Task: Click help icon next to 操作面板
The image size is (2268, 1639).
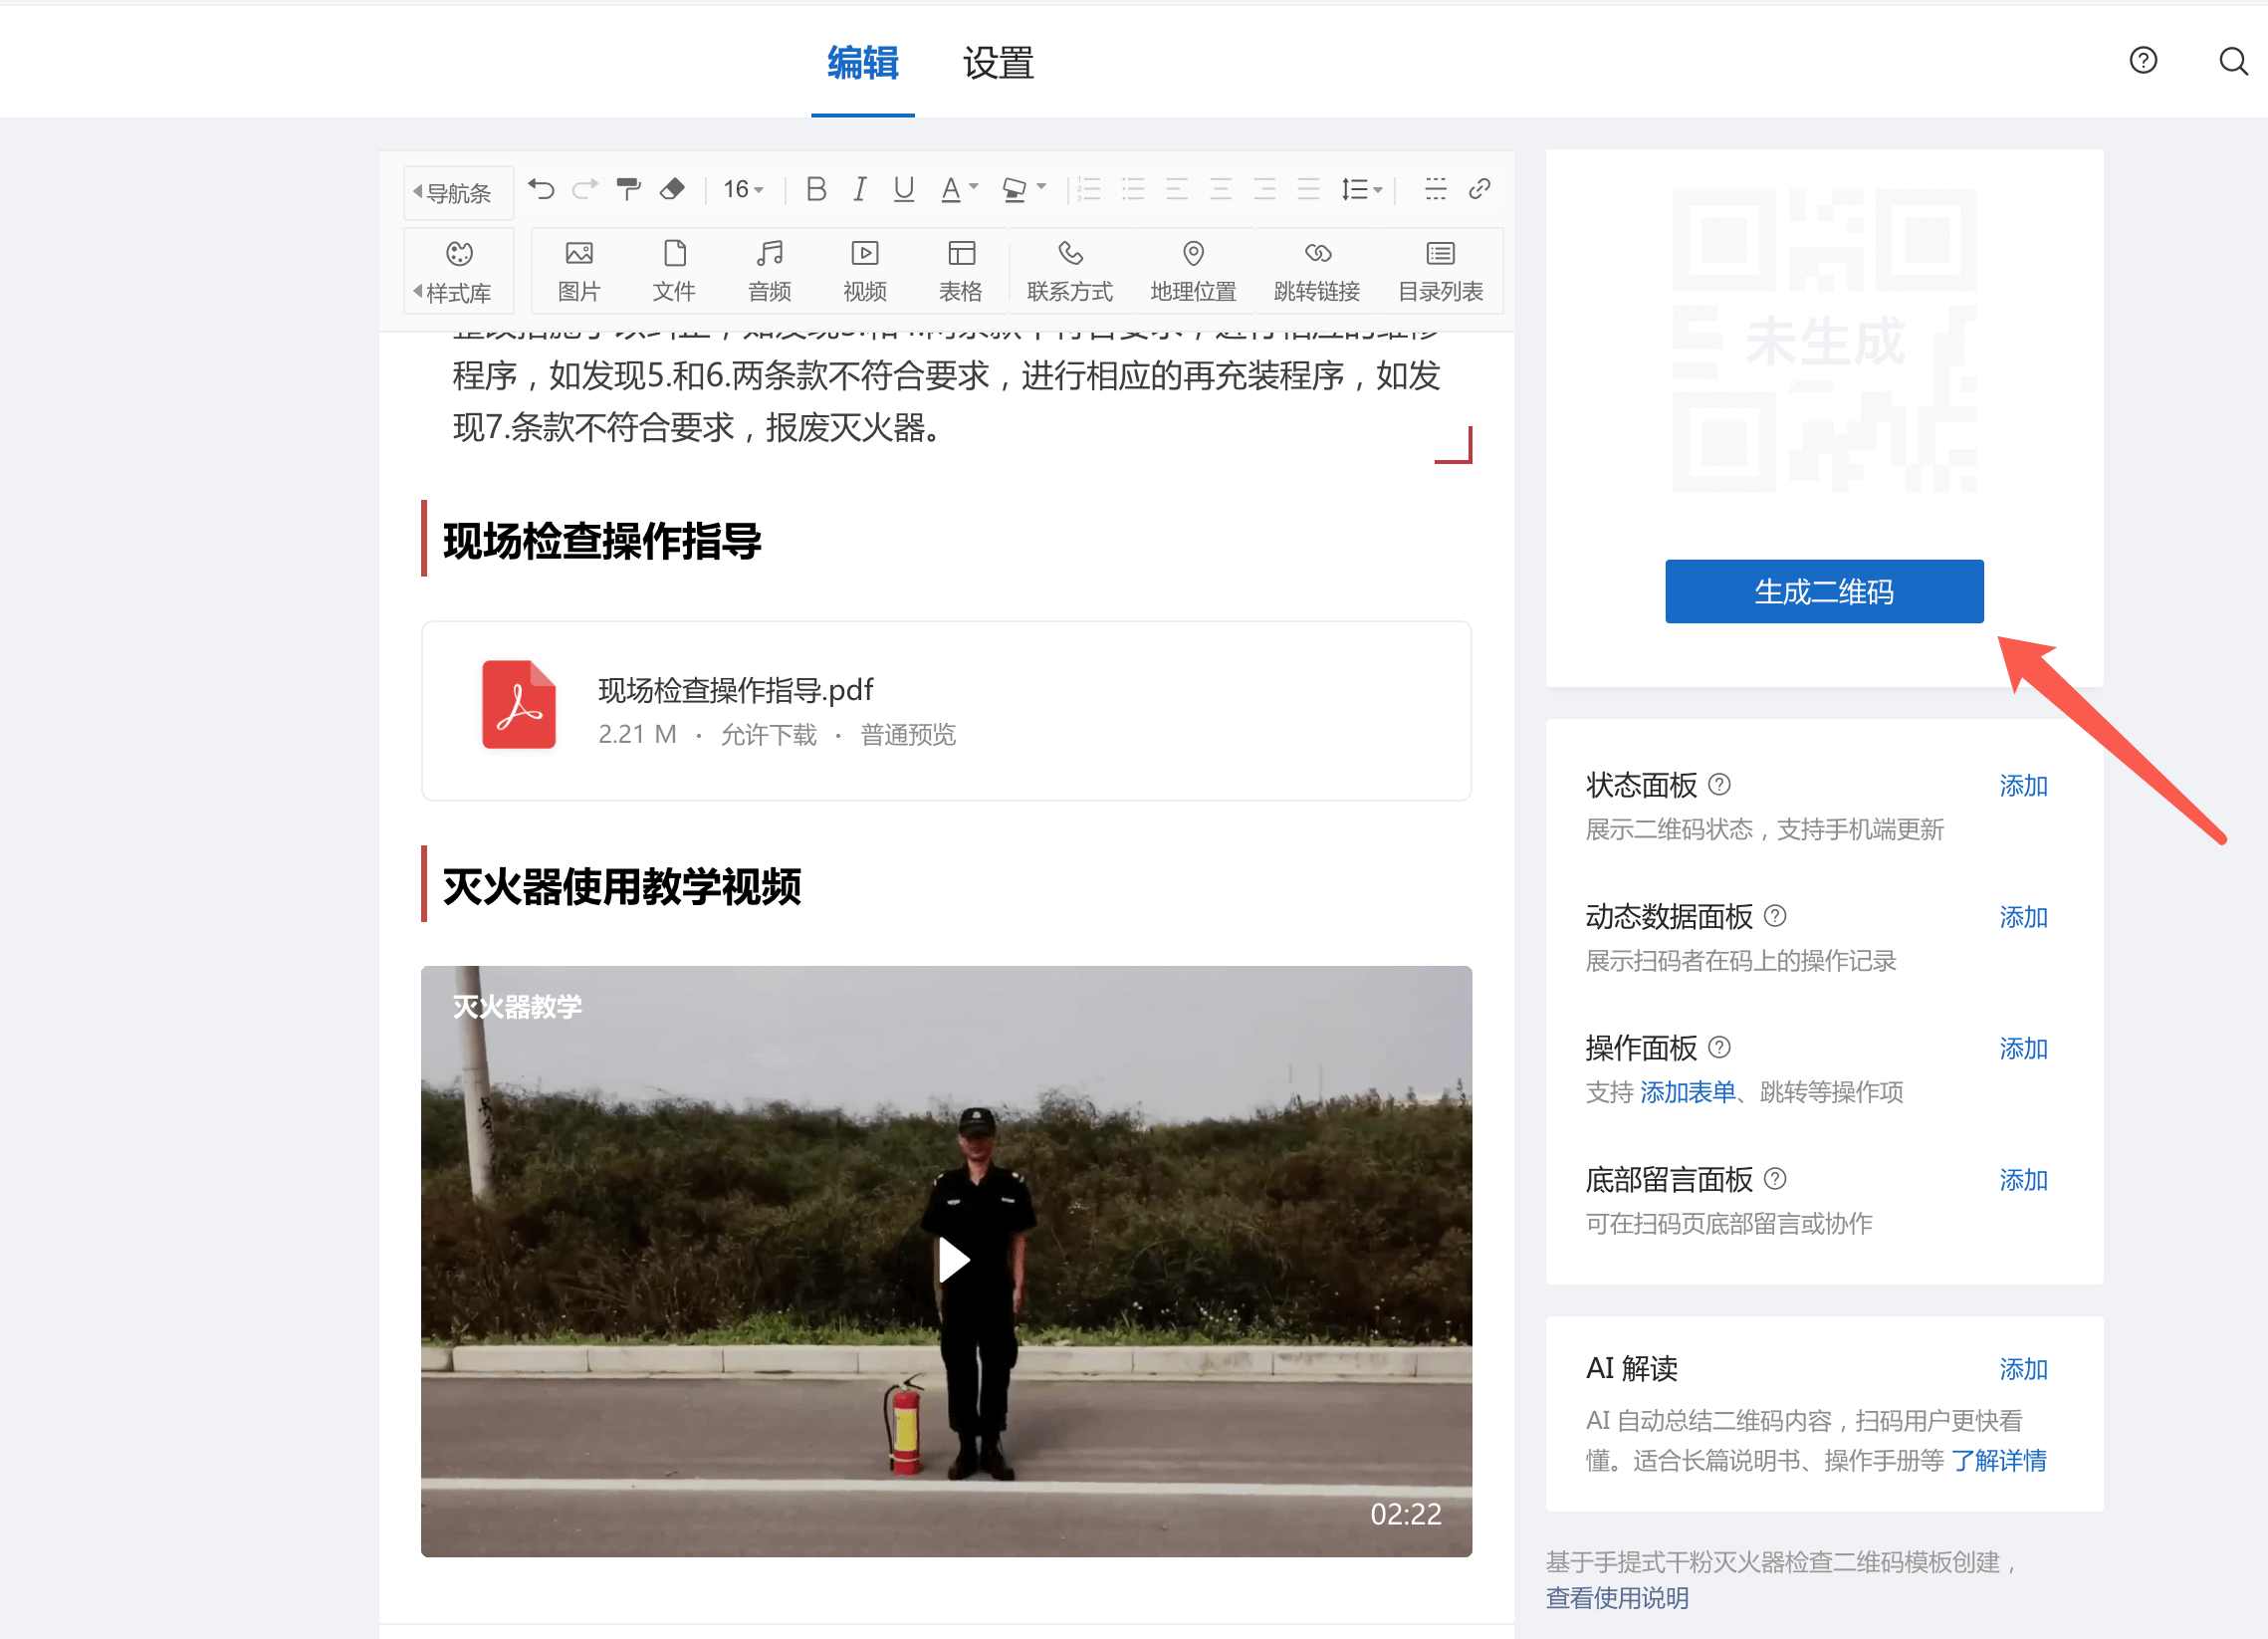Action: (x=1719, y=1047)
